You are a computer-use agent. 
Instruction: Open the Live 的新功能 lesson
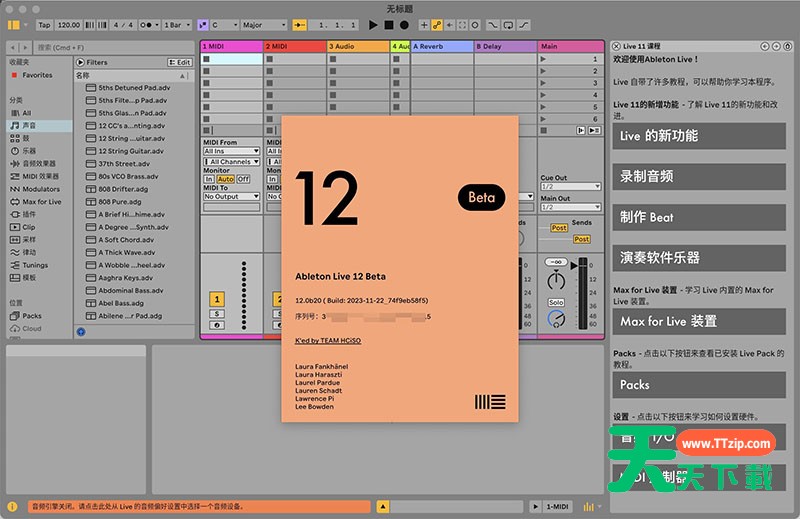point(699,136)
